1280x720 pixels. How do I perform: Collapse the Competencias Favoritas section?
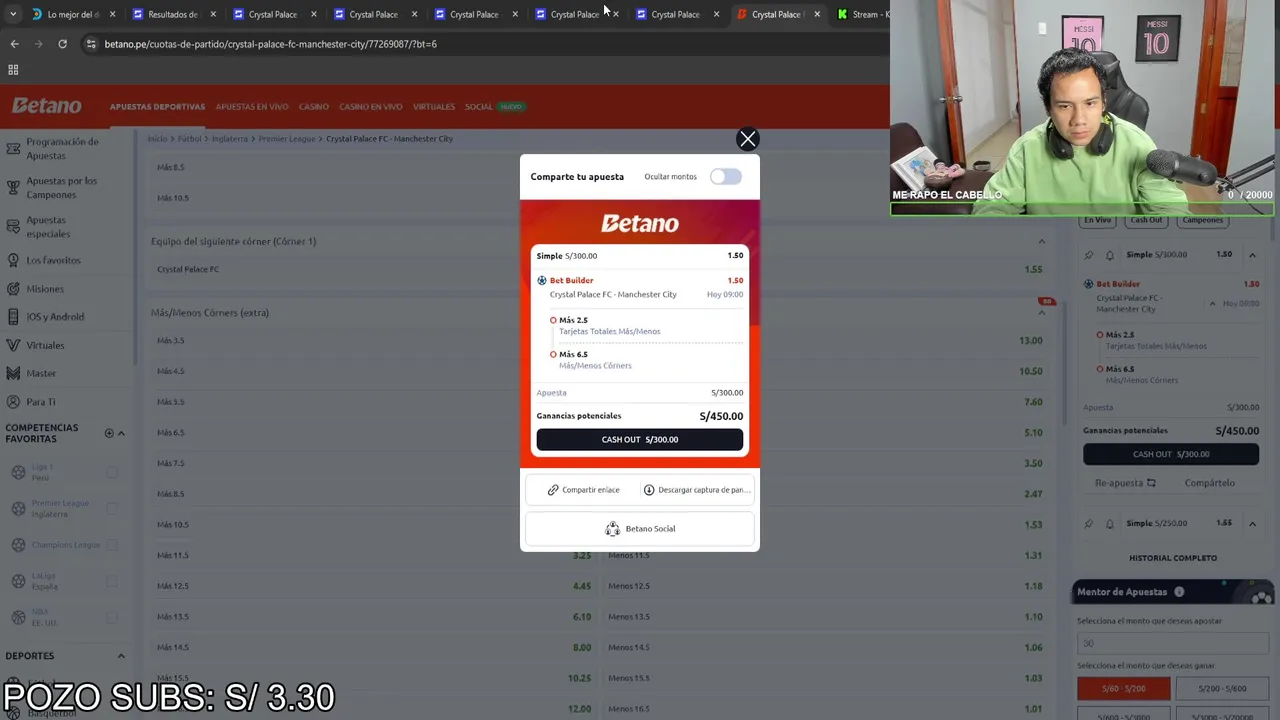[121, 433]
